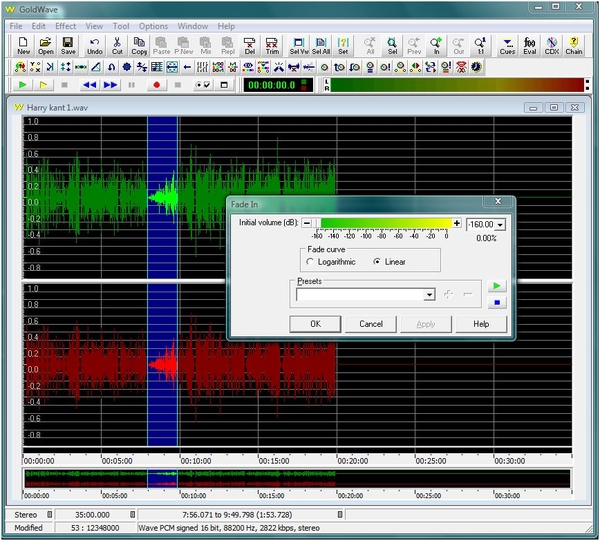
Task: Click the initial volume slider track
Action: [x=382, y=223]
